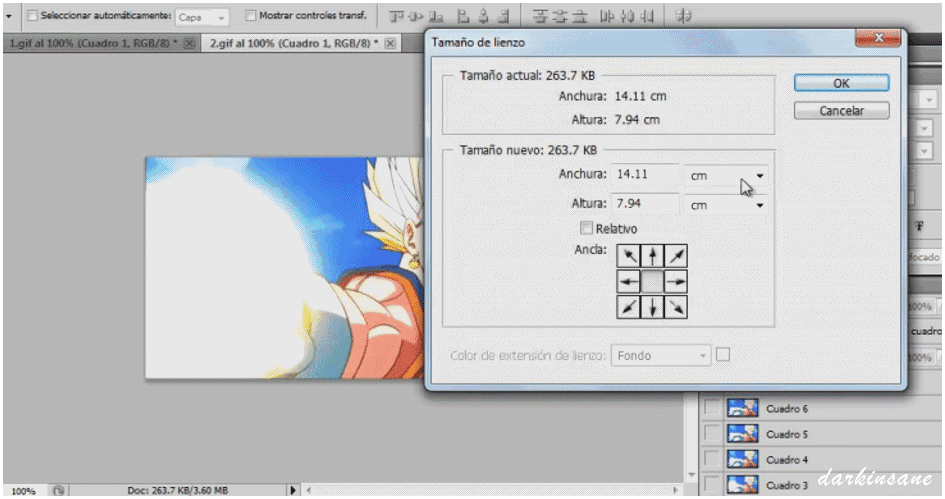Image resolution: width=945 pixels, height=499 pixels.
Task: Close the 1.gif document tab
Action: pyautogui.click(x=190, y=43)
